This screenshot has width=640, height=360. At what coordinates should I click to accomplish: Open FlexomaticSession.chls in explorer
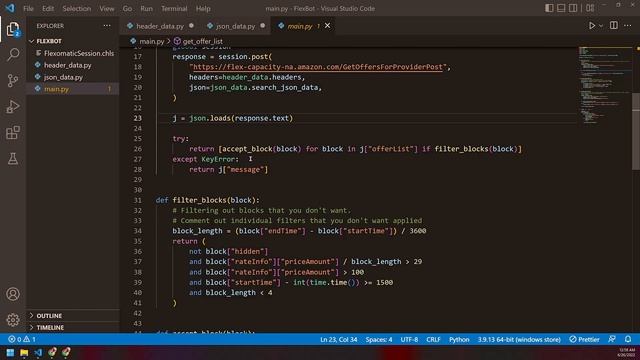[73, 53]
